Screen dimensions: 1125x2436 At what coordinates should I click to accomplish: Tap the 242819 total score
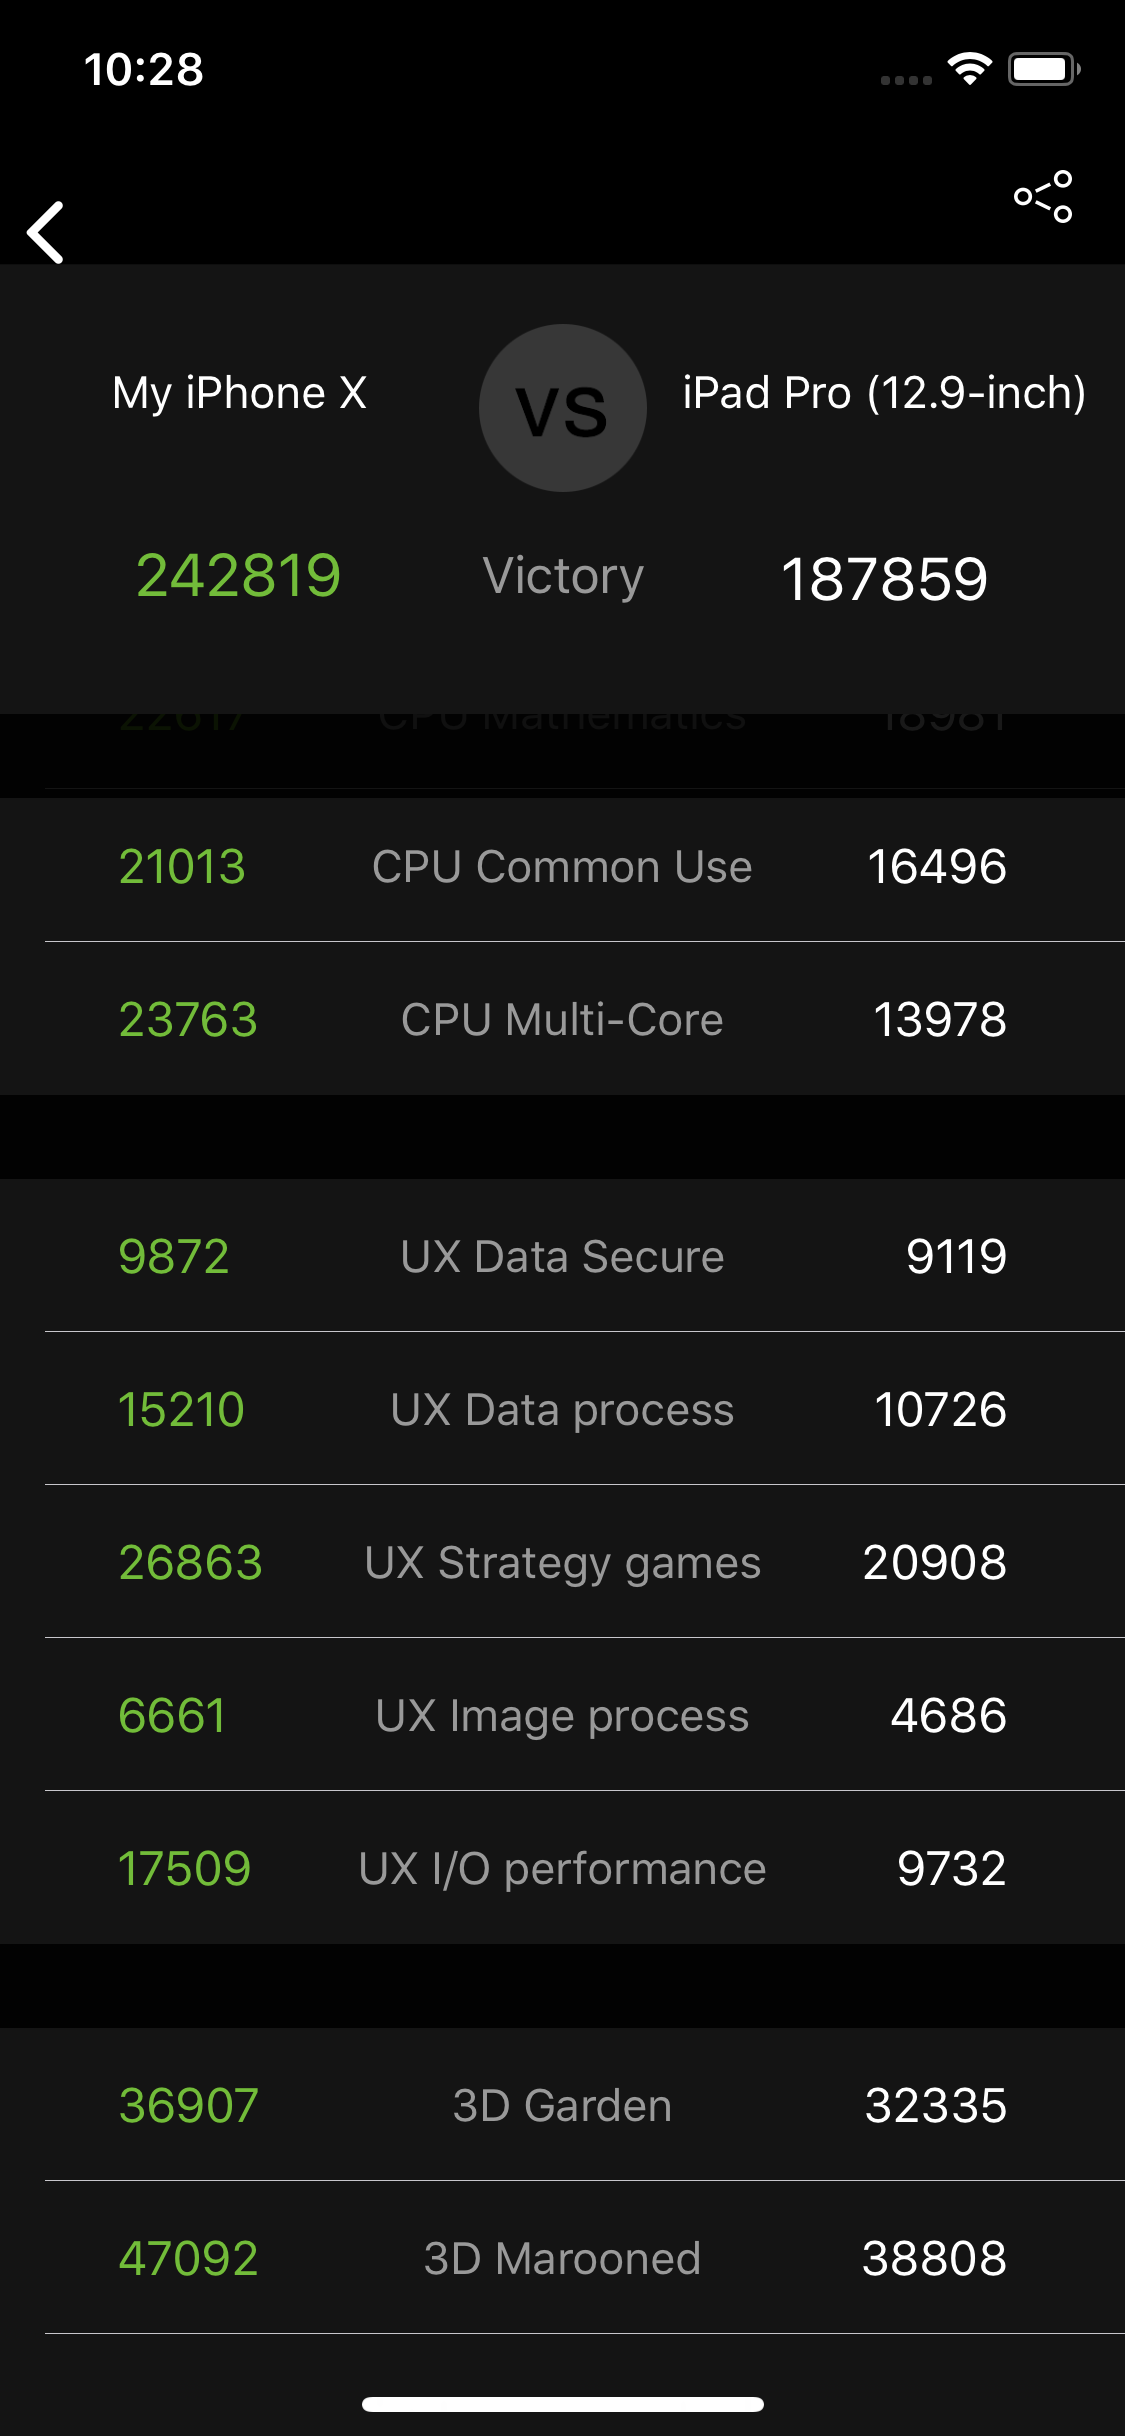coord(239,576)
